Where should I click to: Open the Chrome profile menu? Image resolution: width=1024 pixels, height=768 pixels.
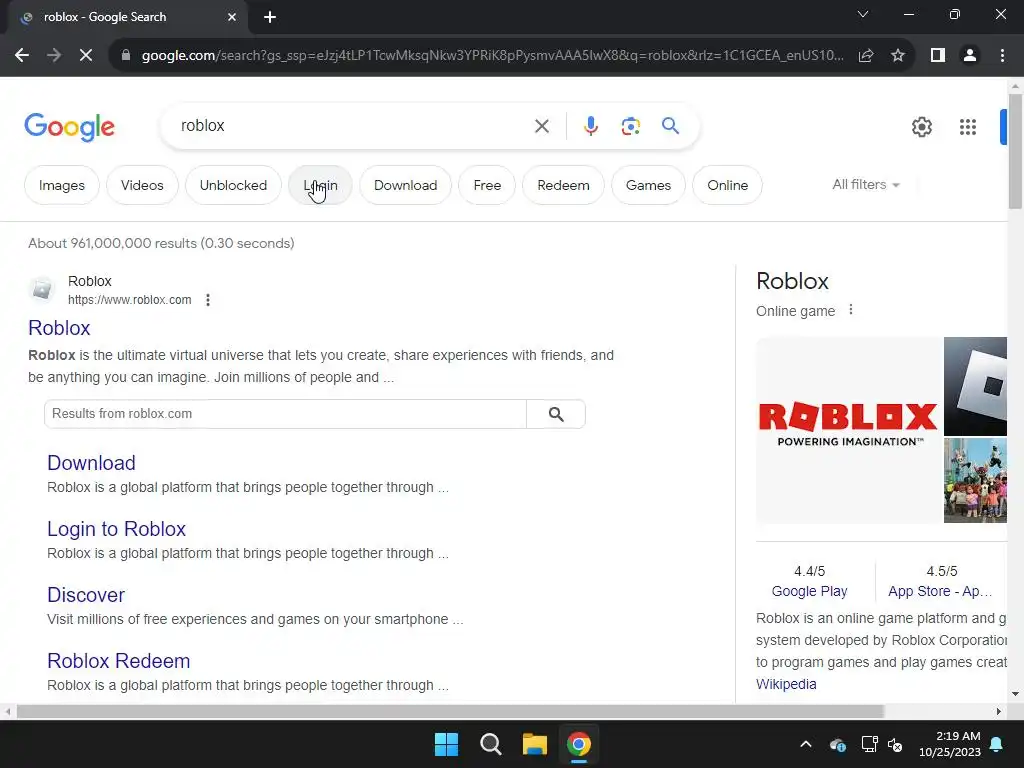970,56
